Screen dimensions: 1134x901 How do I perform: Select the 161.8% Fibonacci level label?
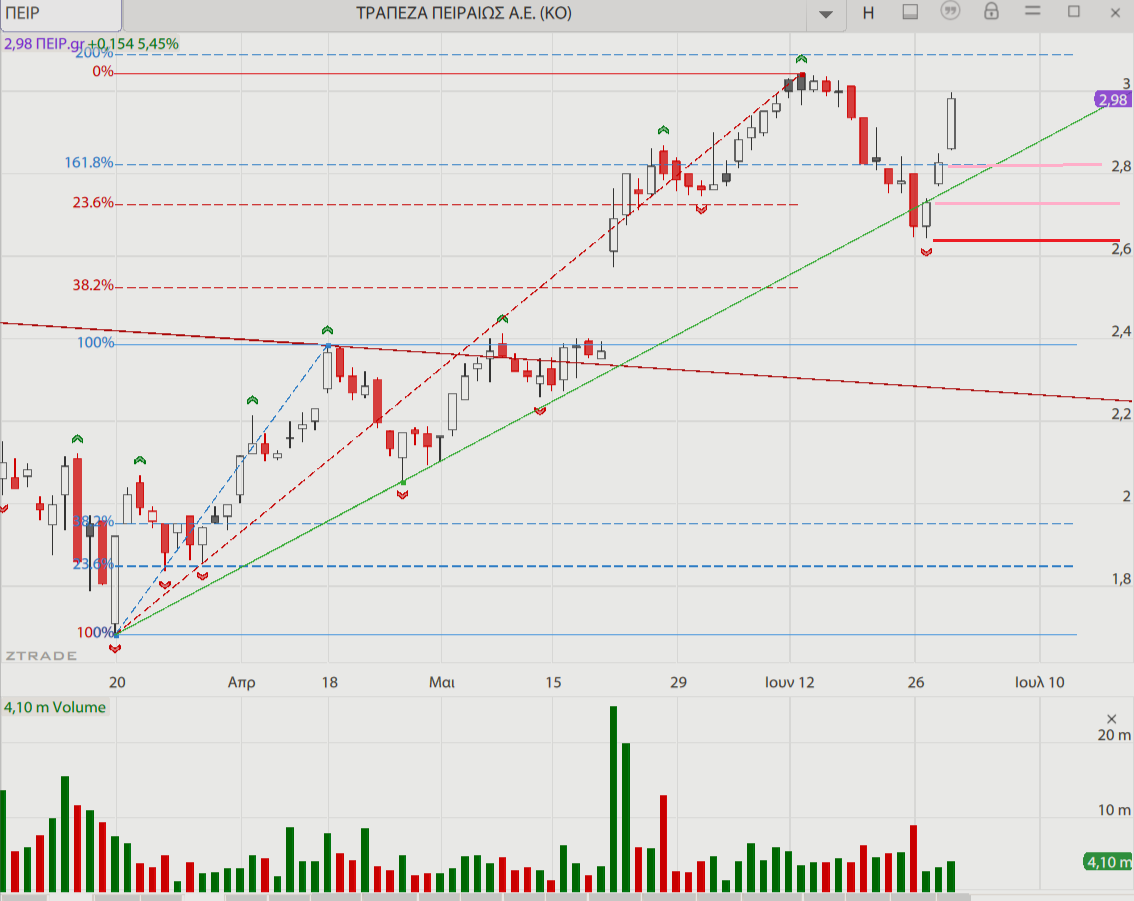pos(89,163)
